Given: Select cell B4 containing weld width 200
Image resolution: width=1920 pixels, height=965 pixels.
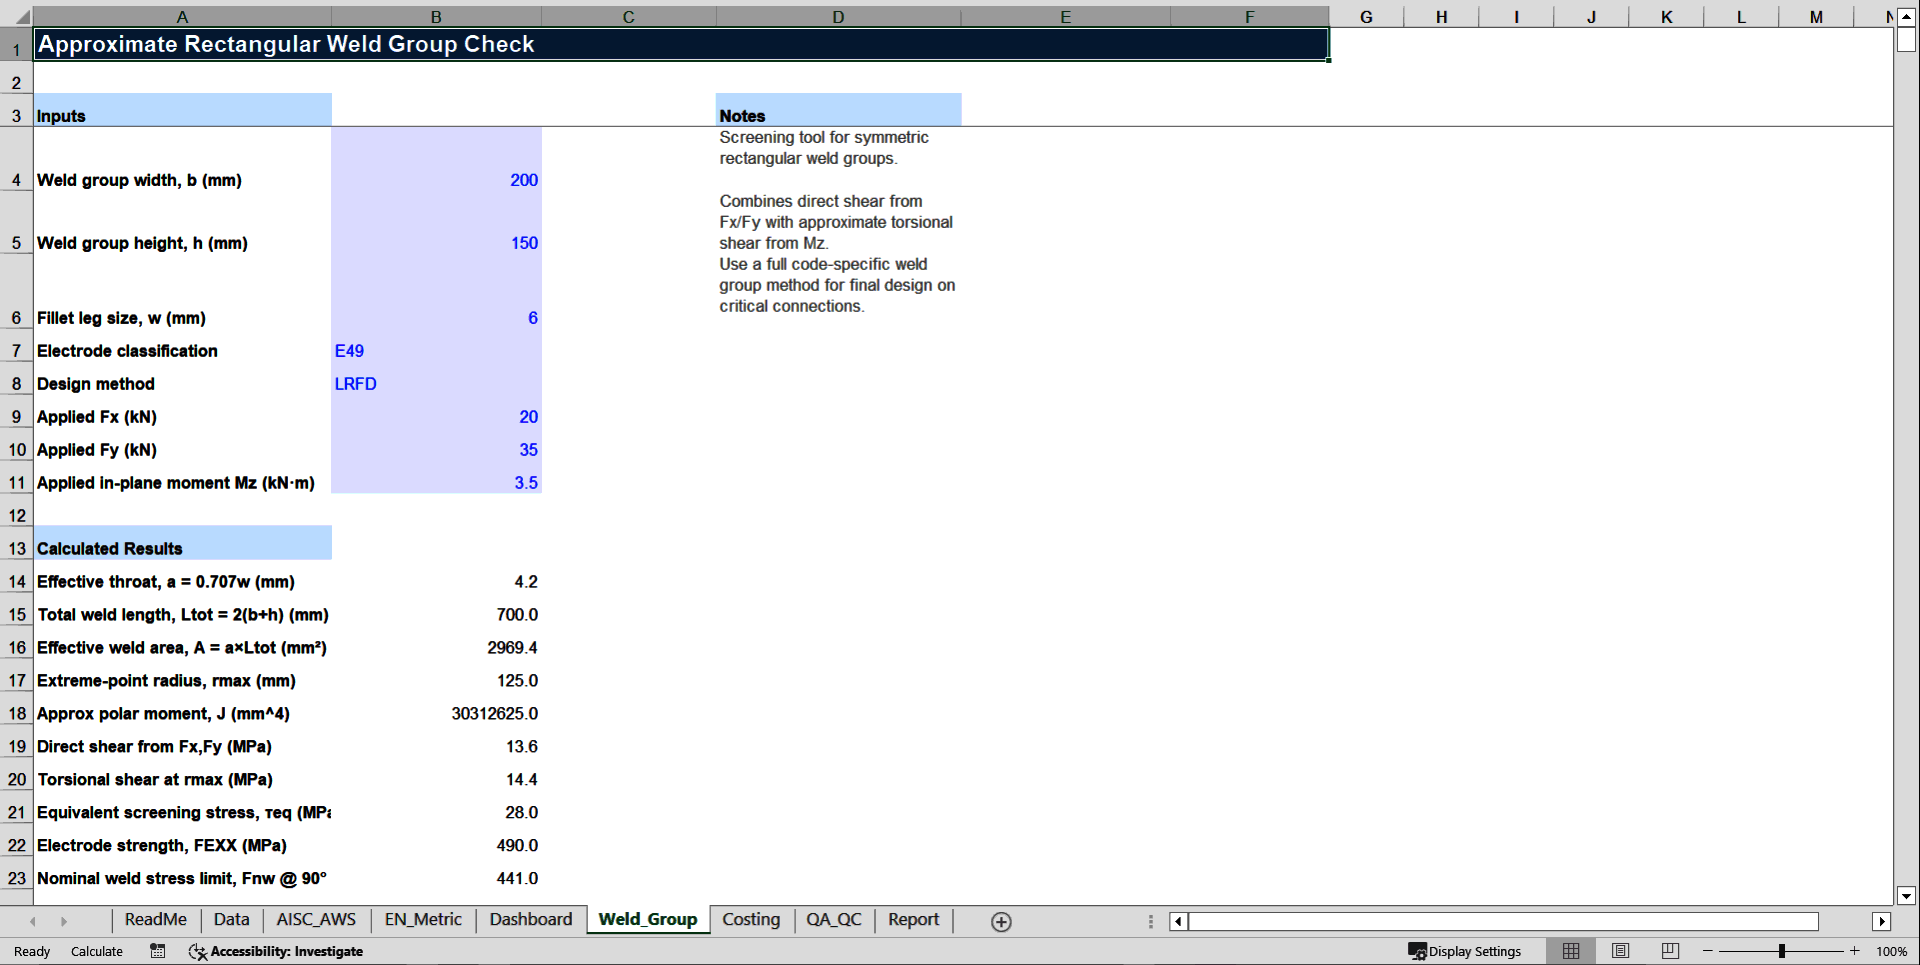Looking at the screenshot, I should point(437,180).
